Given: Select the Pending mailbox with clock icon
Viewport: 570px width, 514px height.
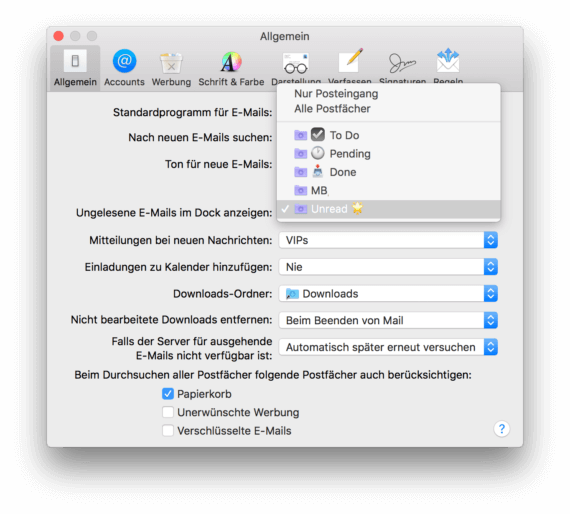Looking at the screenshot, I should tap(389, 154).
